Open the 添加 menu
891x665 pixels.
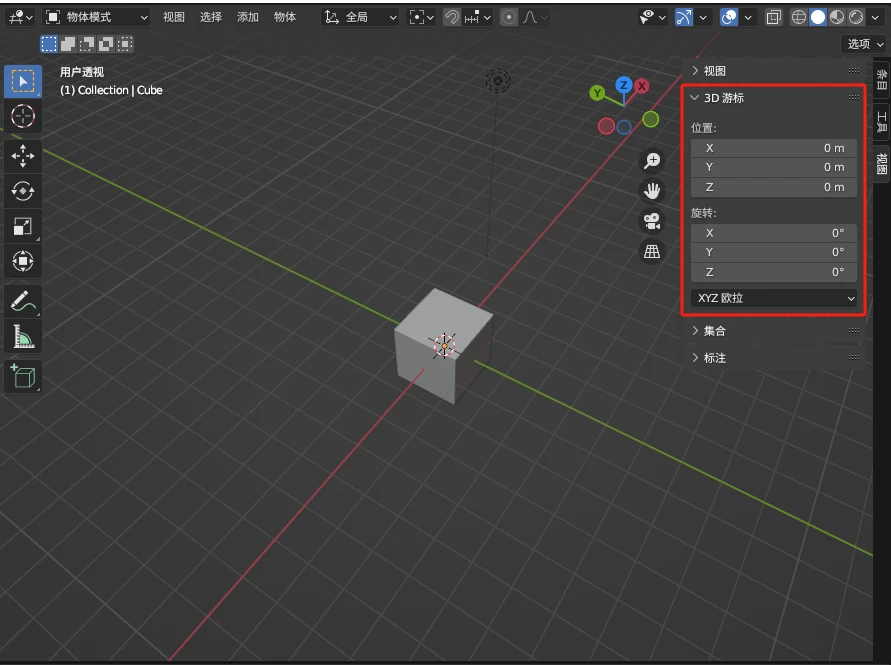pyautogui.click(x=248, y=17)
